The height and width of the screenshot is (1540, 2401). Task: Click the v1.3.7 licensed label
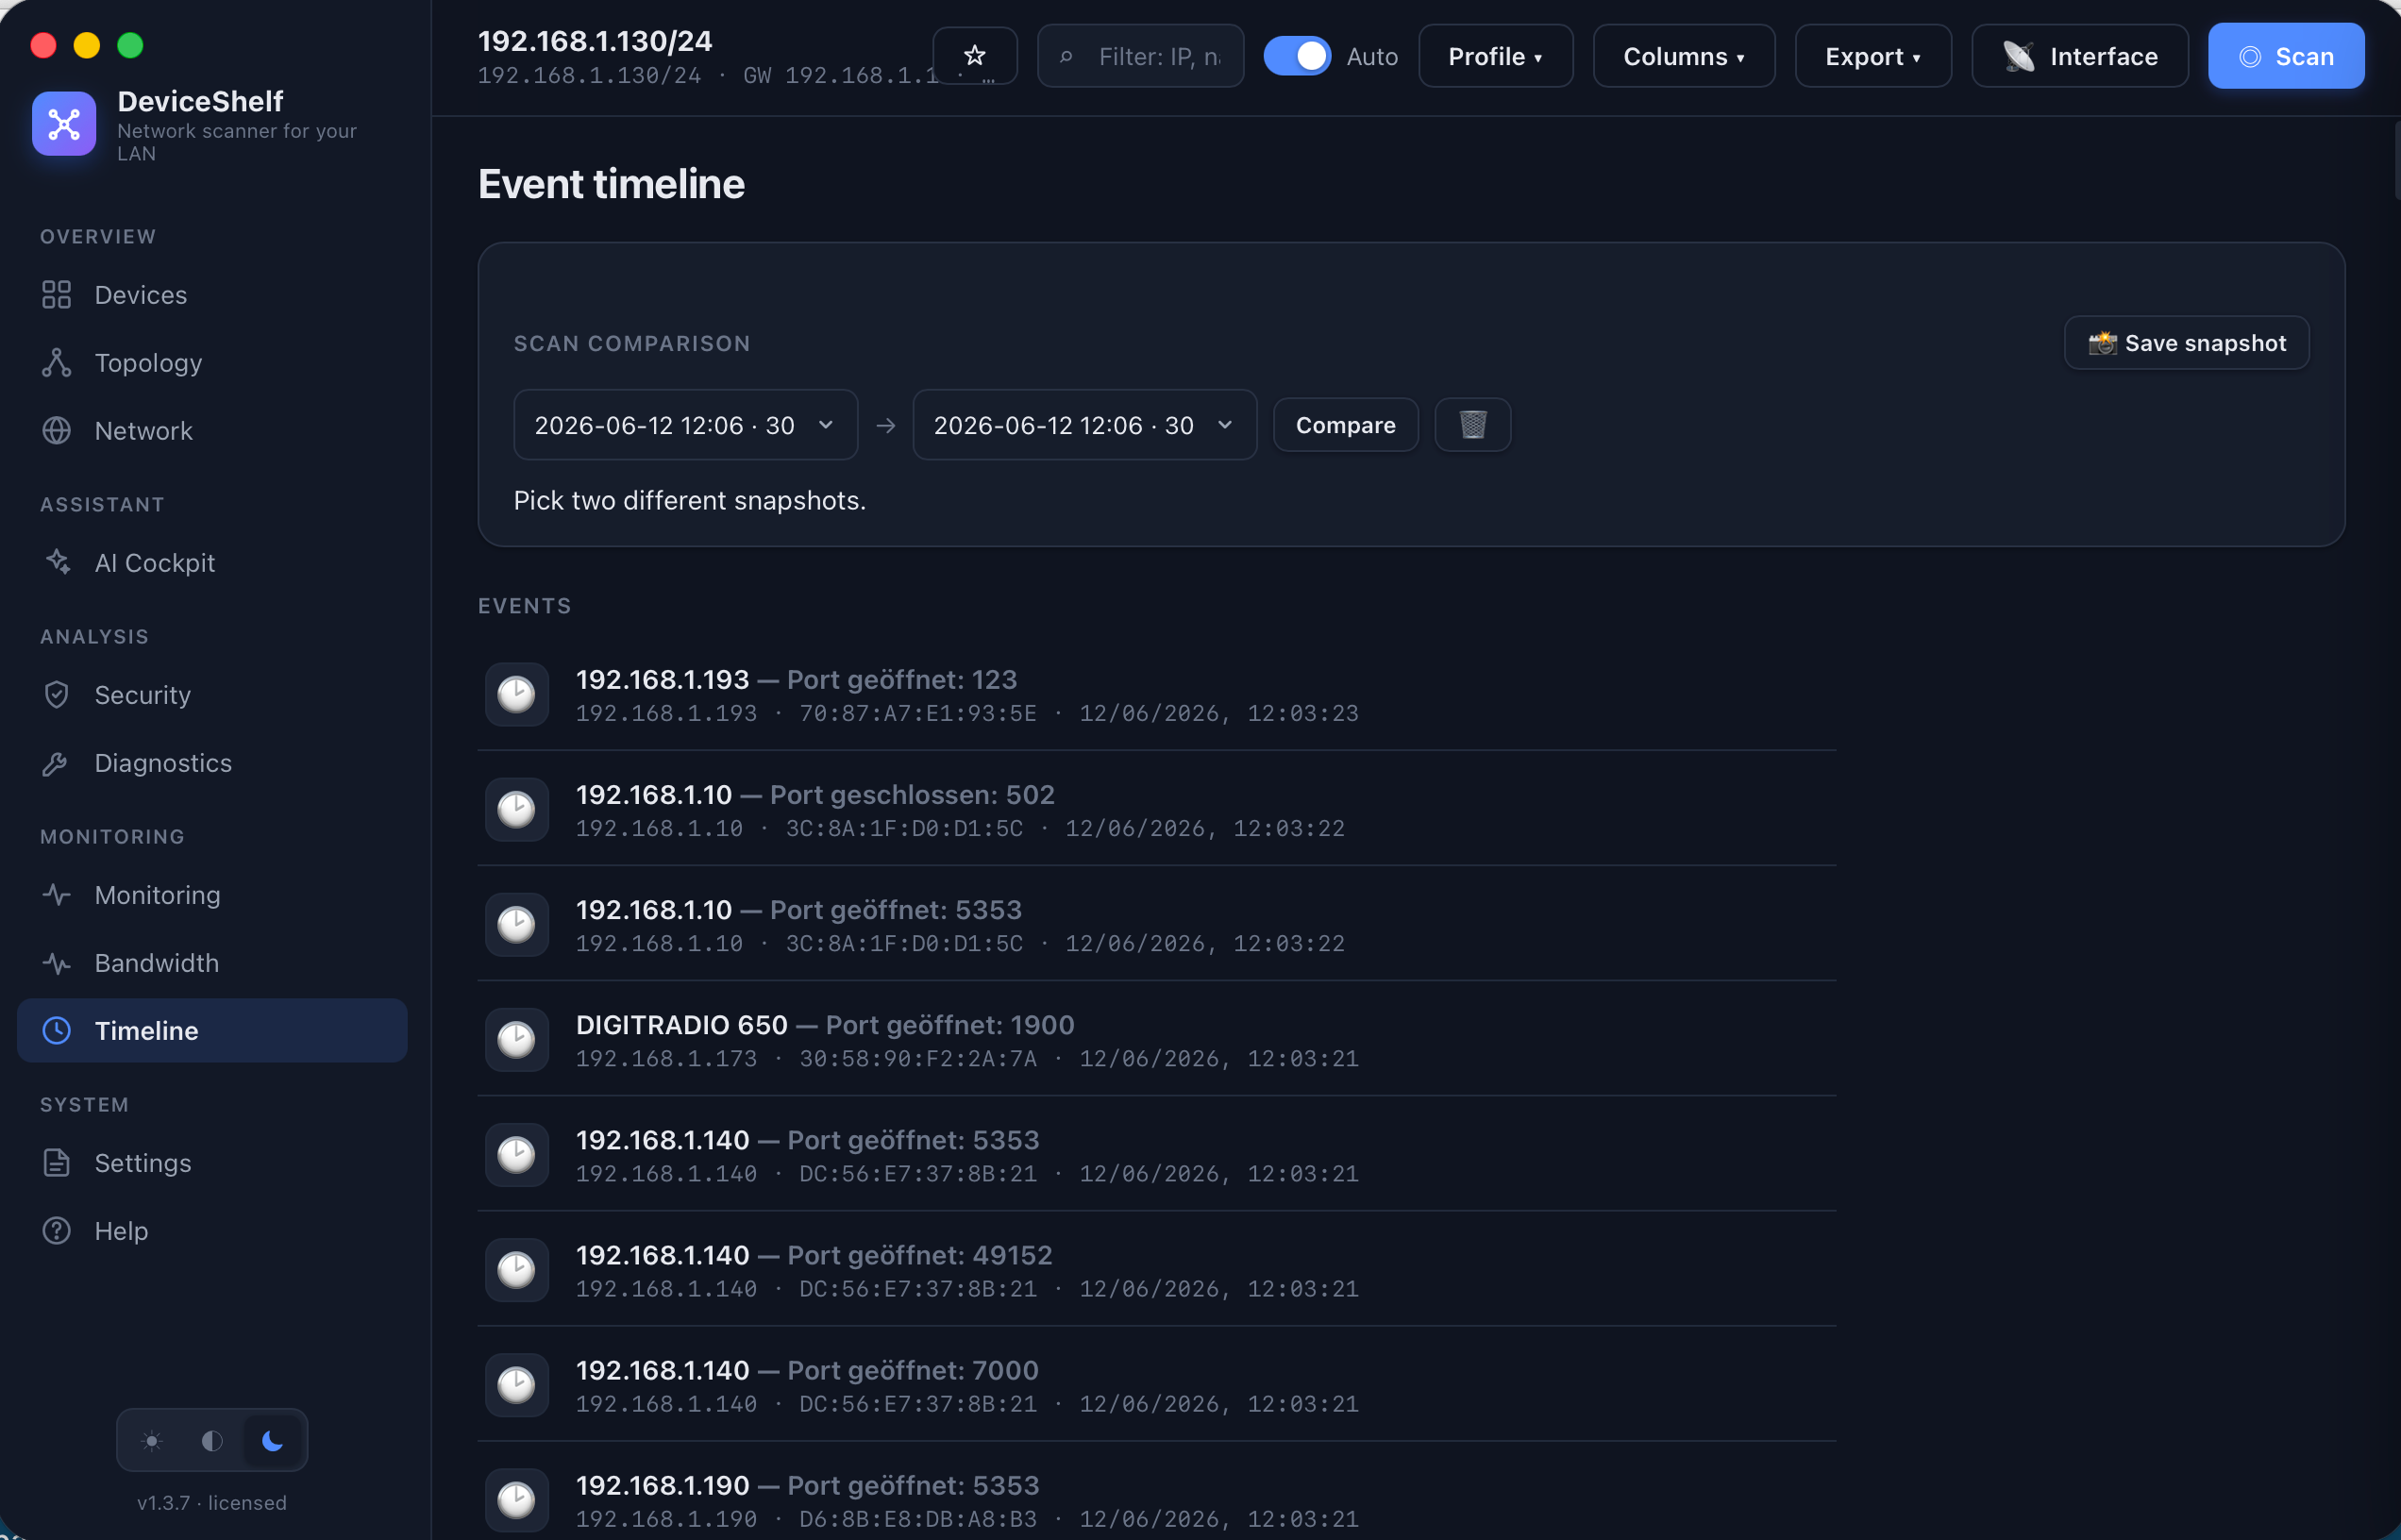pos(212,1503)
